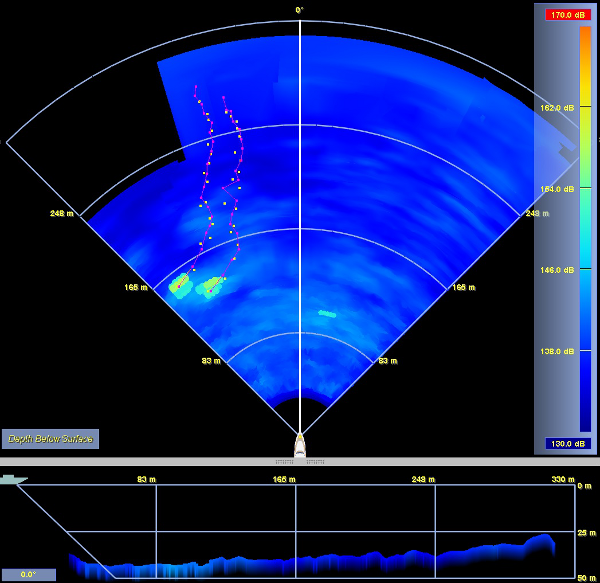Click the ship icon in the profile view
This screenshot has height=583, width=600.
pyautogui.click(x=14, y=480)
